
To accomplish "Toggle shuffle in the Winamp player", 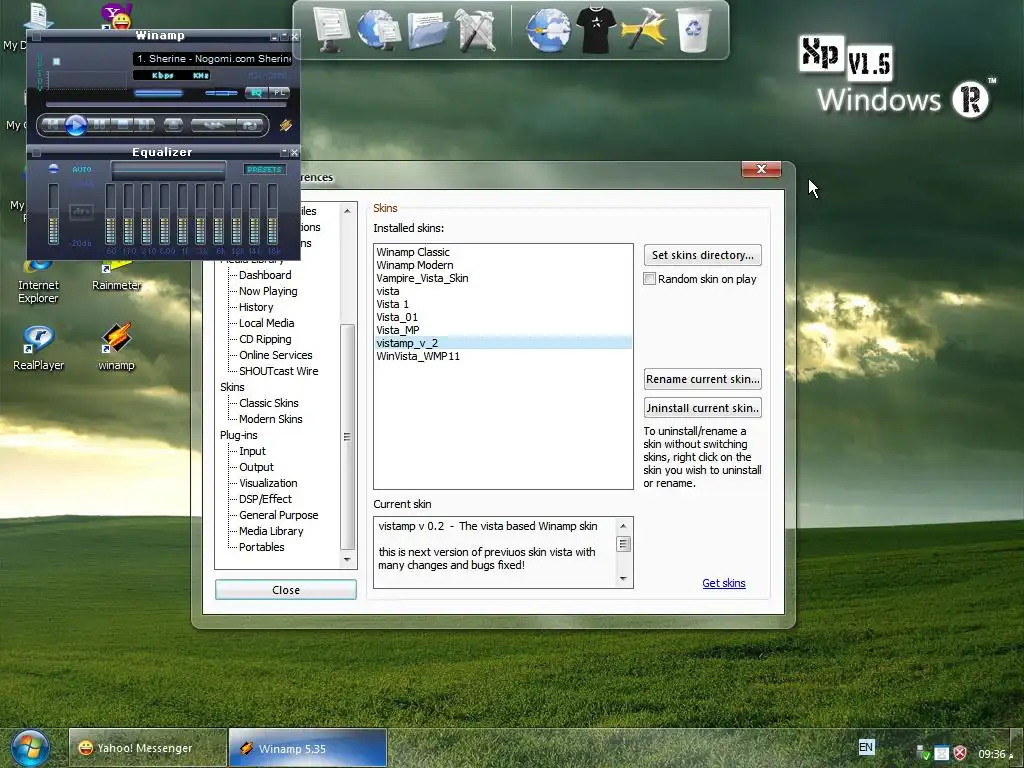I will click(213, 125).
